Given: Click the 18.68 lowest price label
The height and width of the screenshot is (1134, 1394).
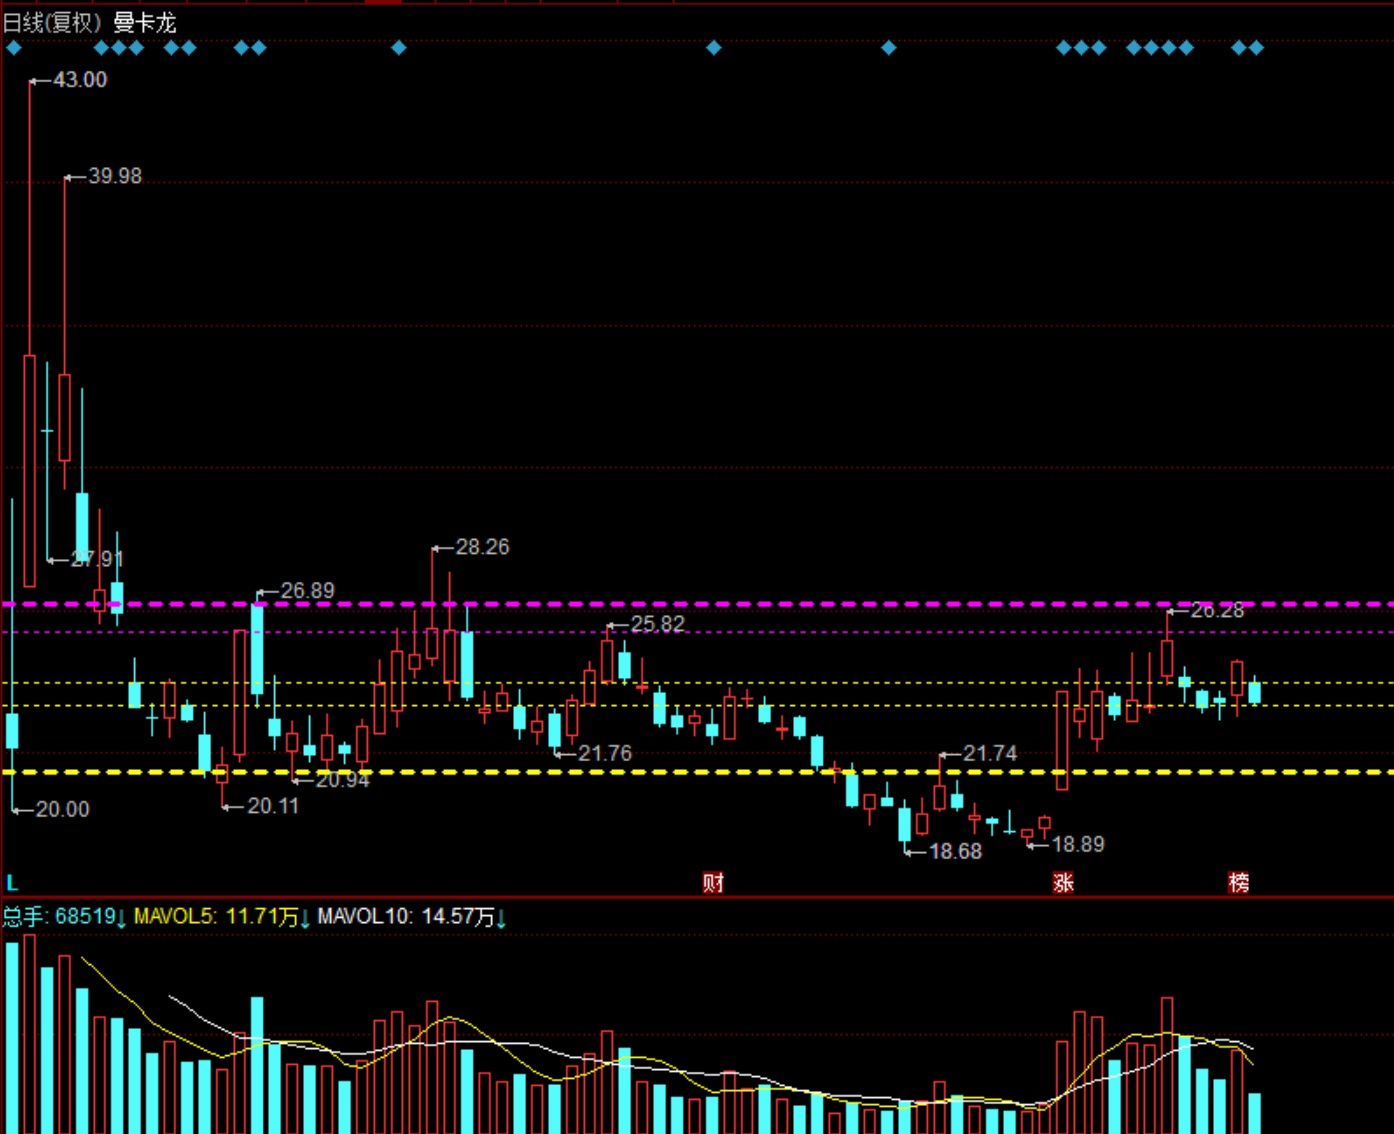Looking at the screenshot, I should (x=956, y=851).
